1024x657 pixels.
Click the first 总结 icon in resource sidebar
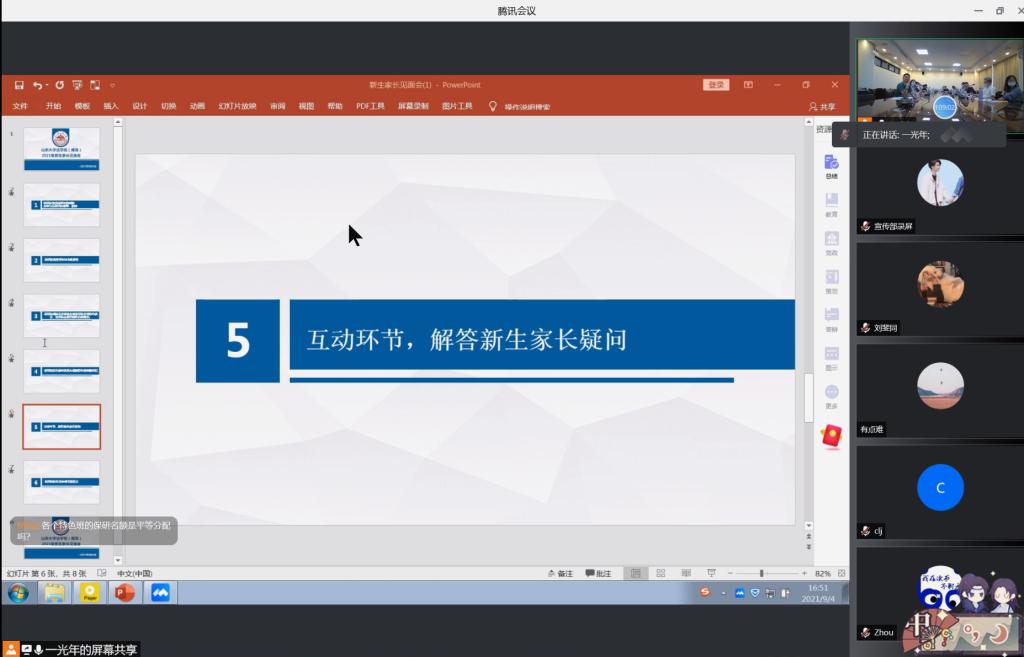point(831,166)
